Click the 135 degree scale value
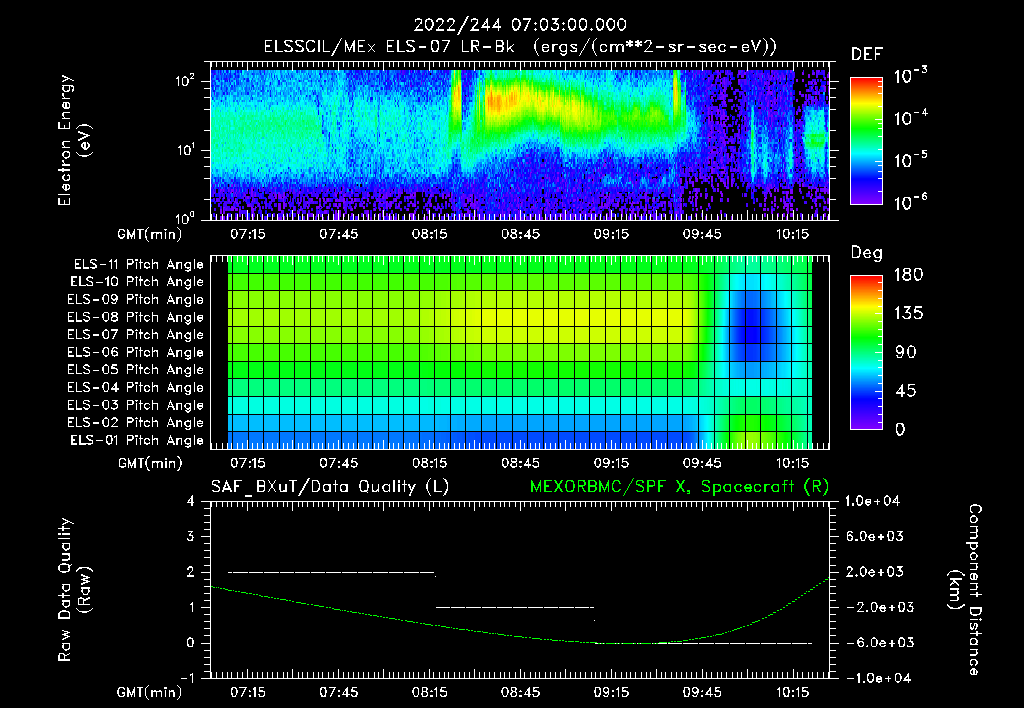The image size is (1024, 708). [x=908, y=314]
